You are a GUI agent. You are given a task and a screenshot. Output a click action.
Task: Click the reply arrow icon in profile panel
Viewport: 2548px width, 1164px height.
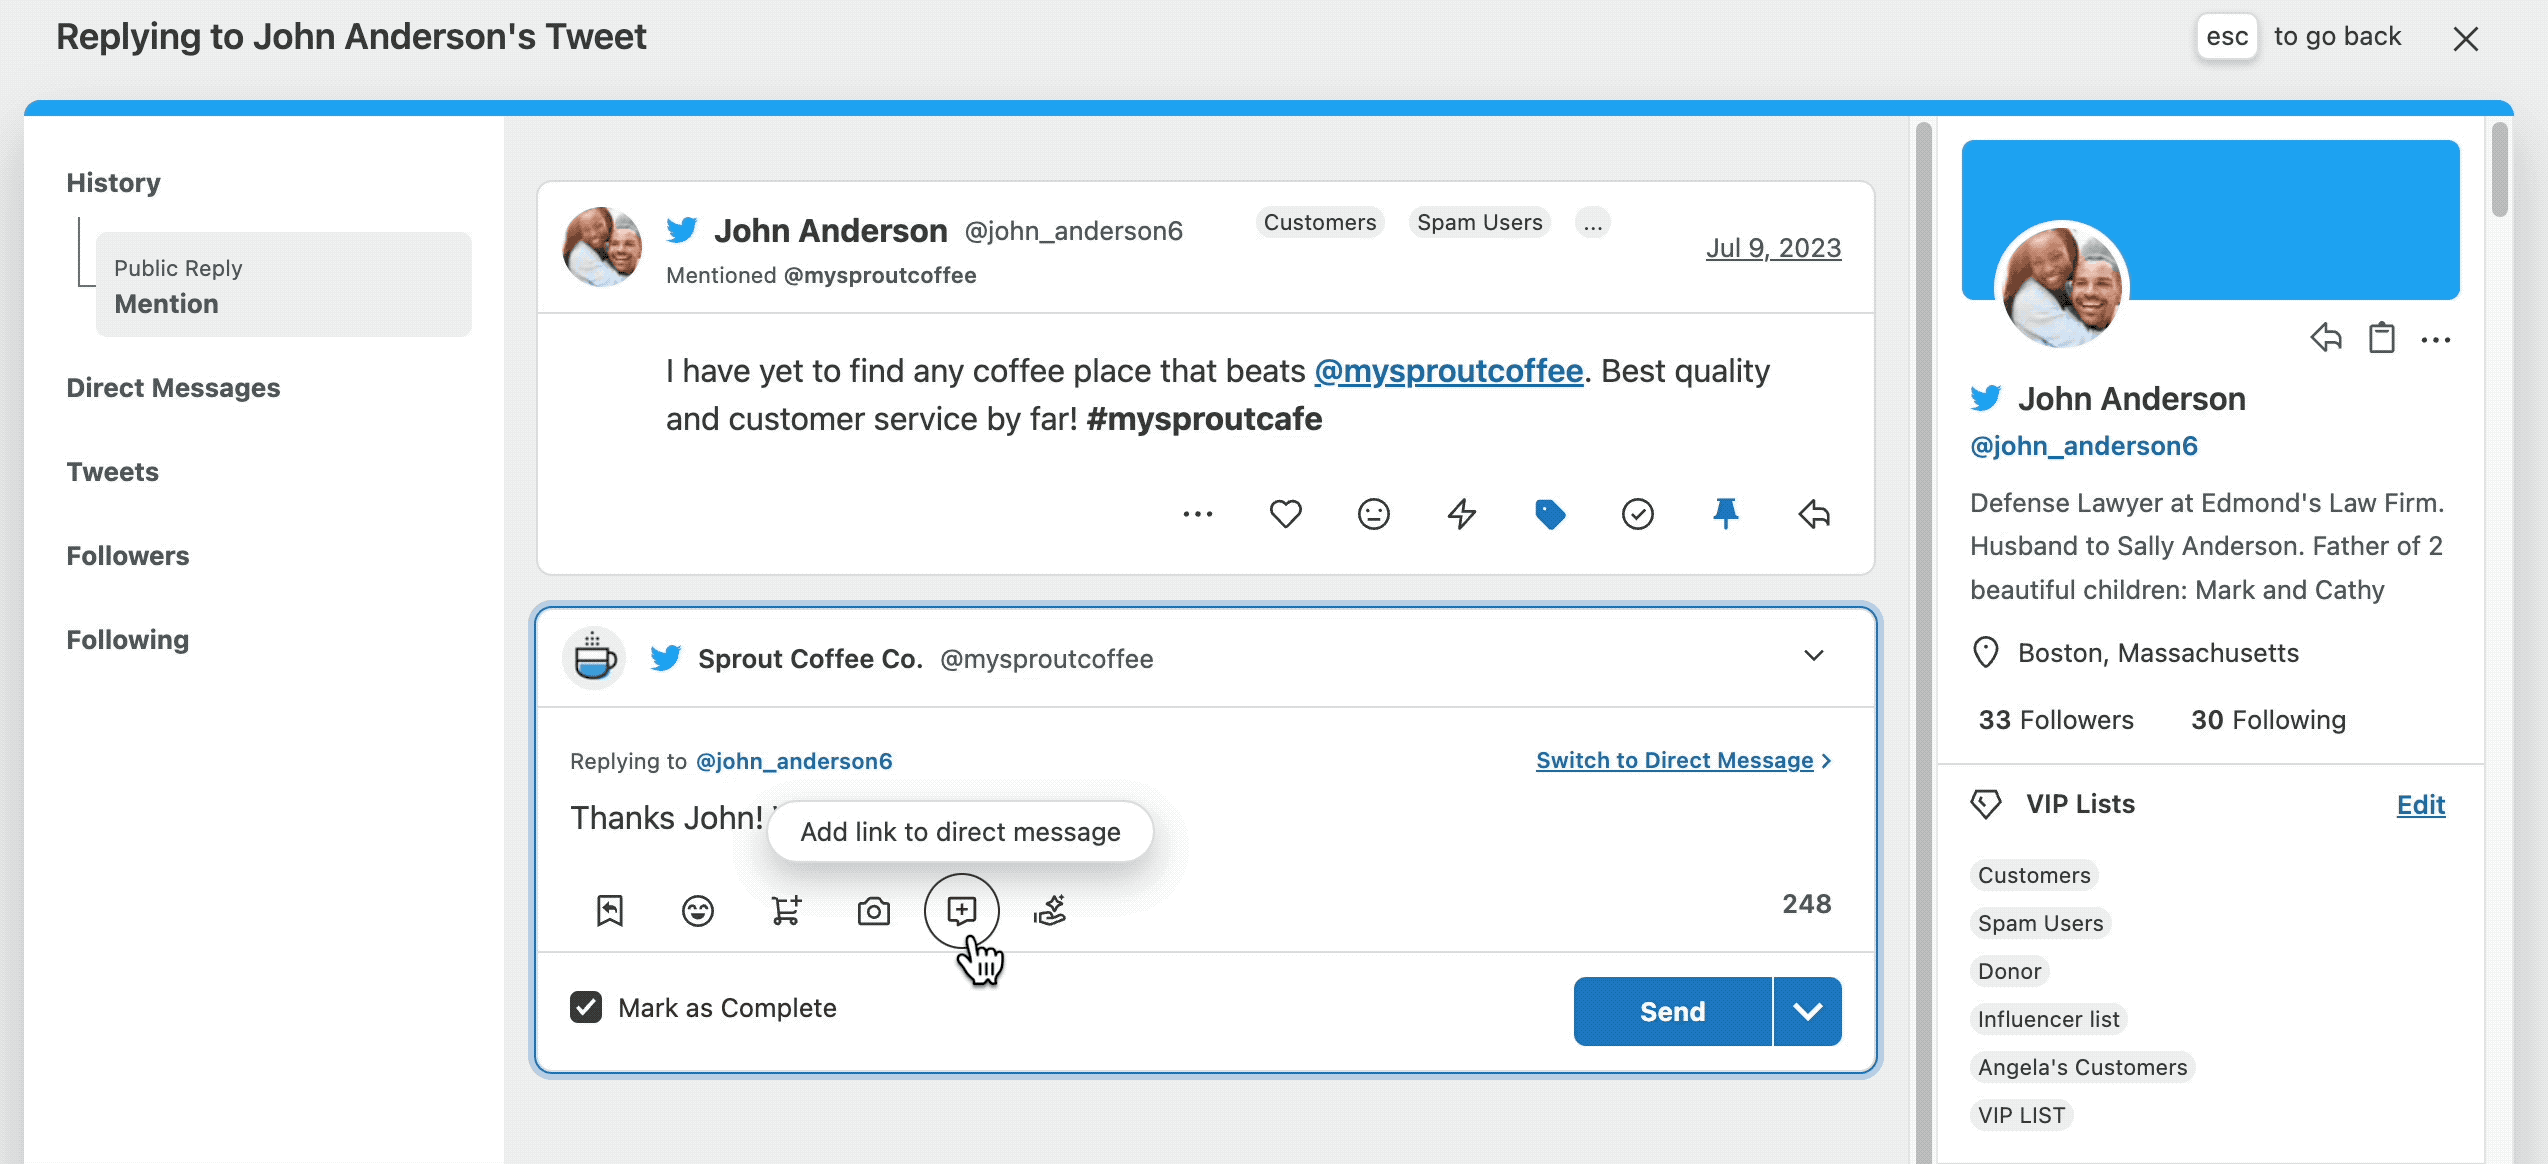click(2326, 338)
